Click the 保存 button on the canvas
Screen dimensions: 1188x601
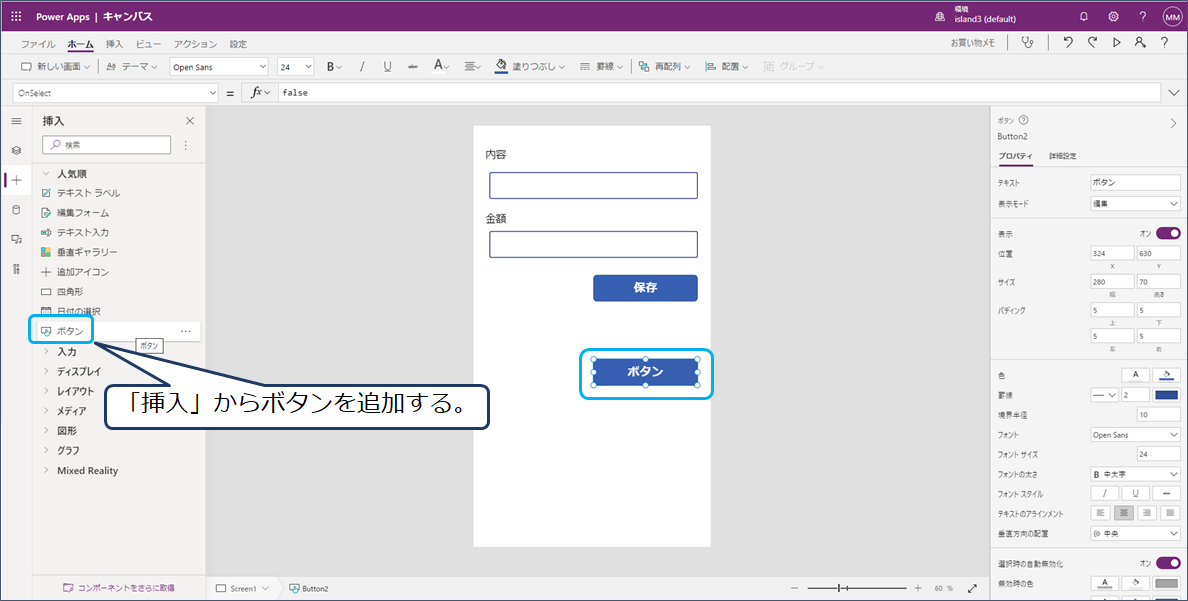click(645, 288)
